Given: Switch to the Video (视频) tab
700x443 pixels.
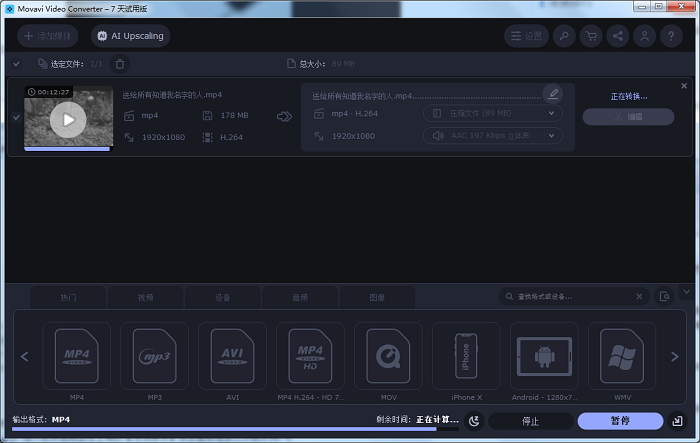Looking at the screenshot, I should point(146,297).
